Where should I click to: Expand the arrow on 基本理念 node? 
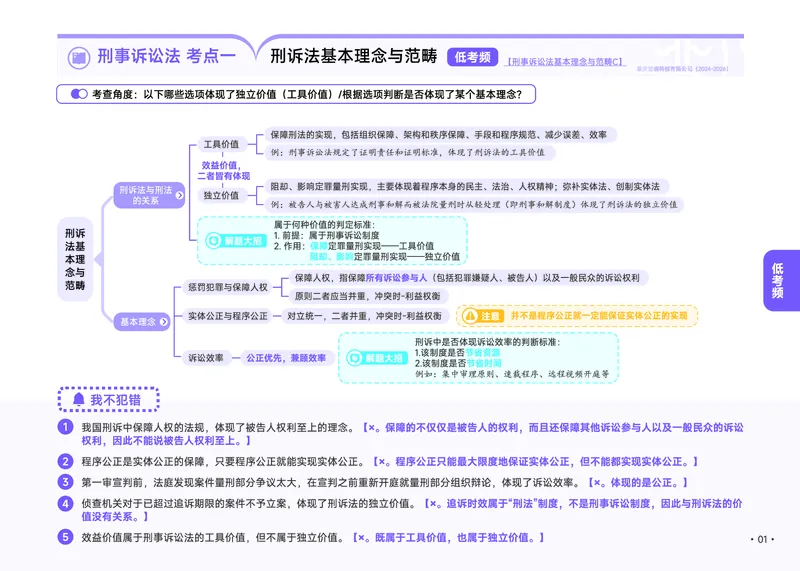point(163,321)
